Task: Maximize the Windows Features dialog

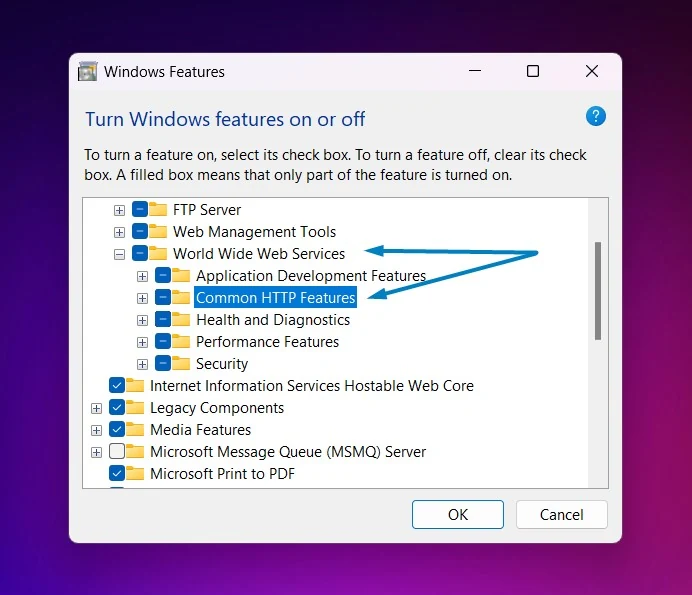Action: (x=533, y=71)
